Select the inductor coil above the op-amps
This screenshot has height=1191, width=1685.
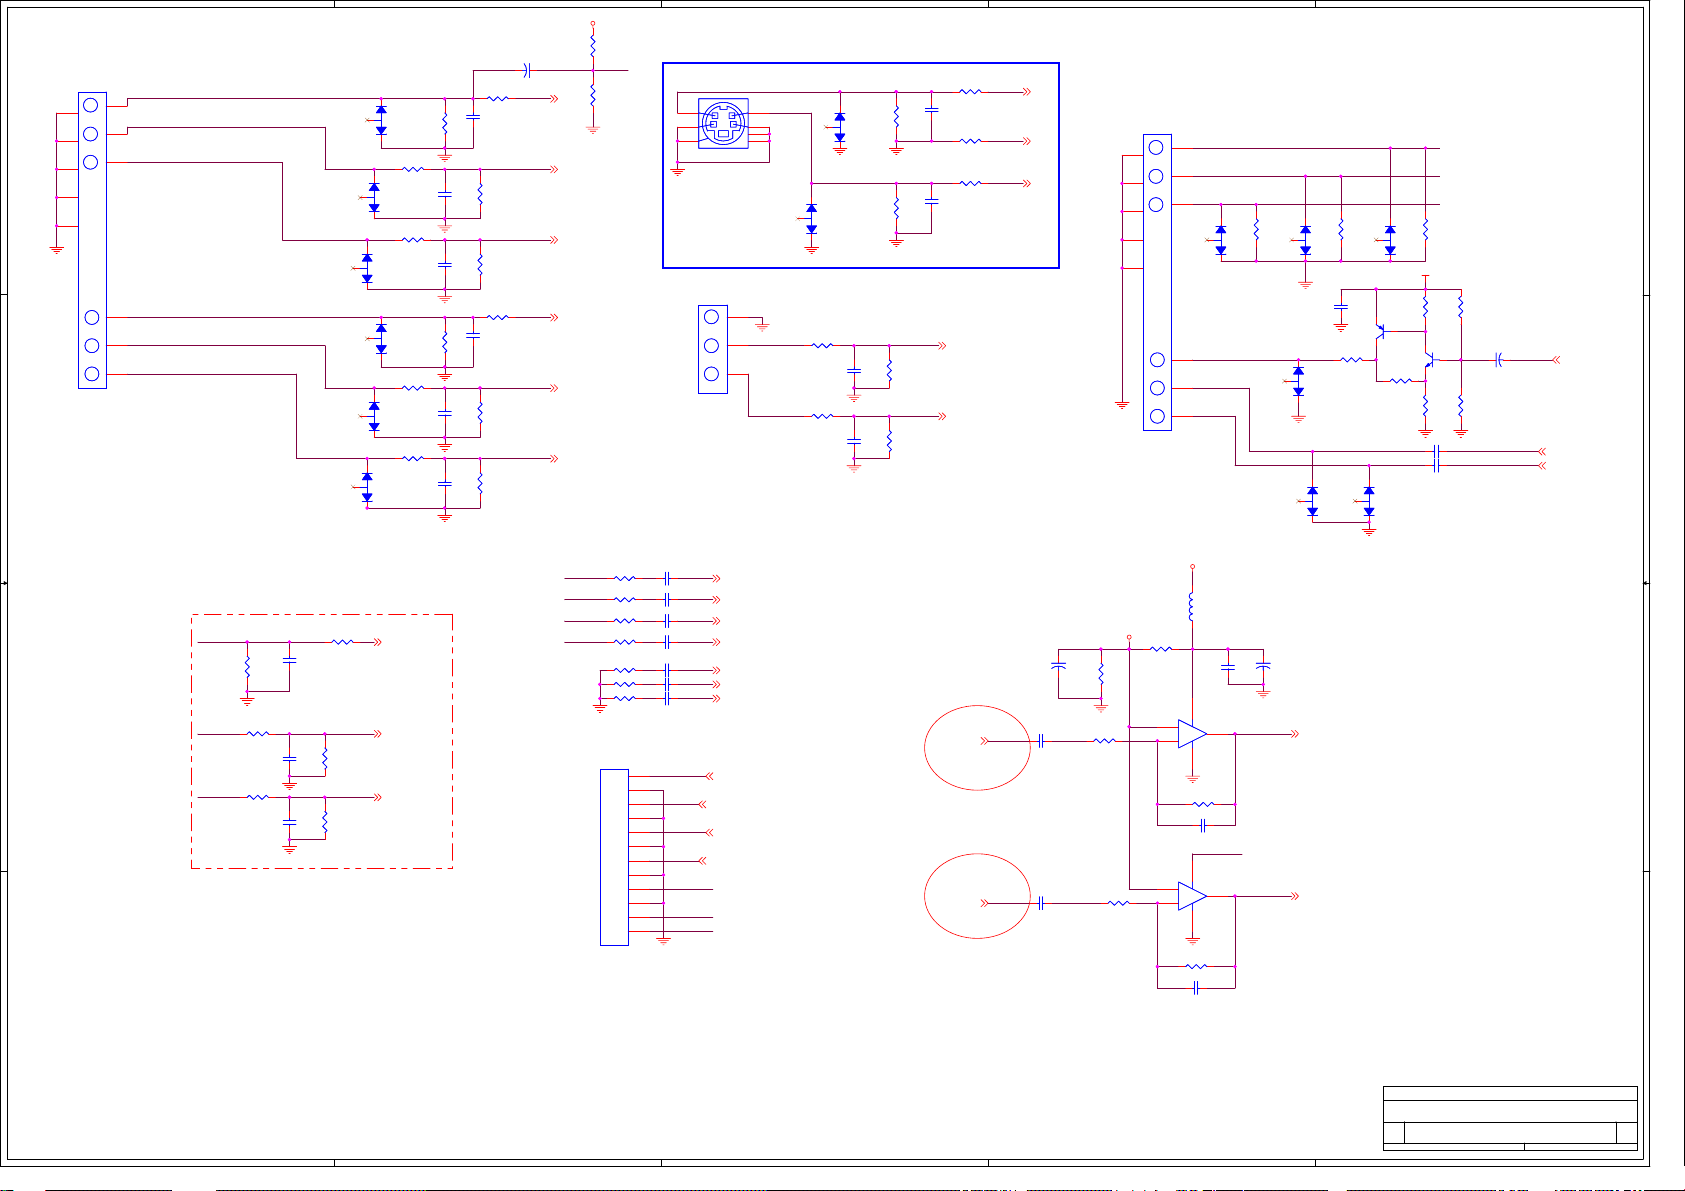(x=1192, y=607)
